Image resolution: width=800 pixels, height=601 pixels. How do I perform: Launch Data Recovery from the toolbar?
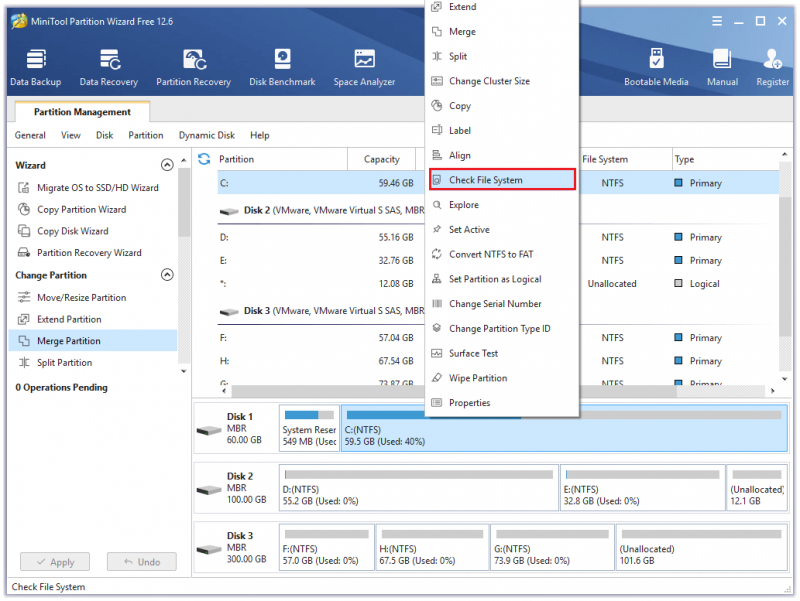[x=109, y=67]
